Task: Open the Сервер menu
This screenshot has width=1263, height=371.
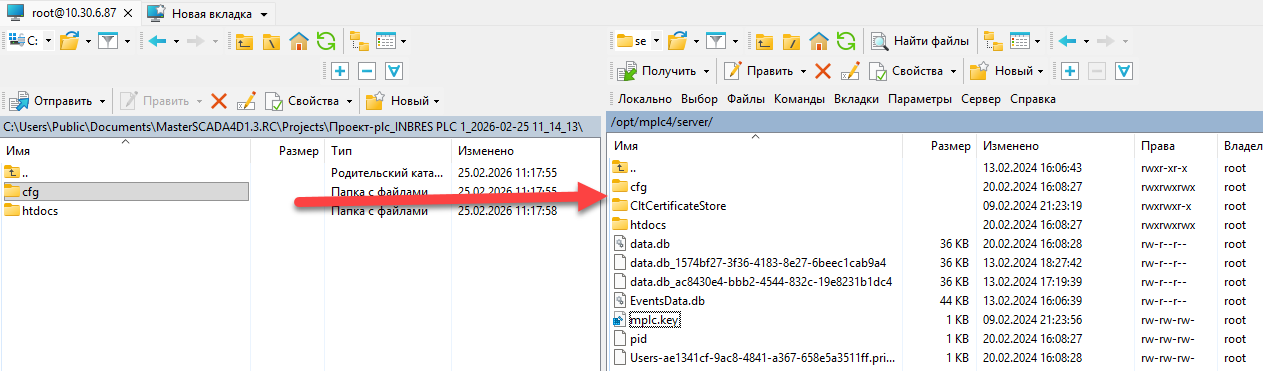Action: tap(981, 99)
